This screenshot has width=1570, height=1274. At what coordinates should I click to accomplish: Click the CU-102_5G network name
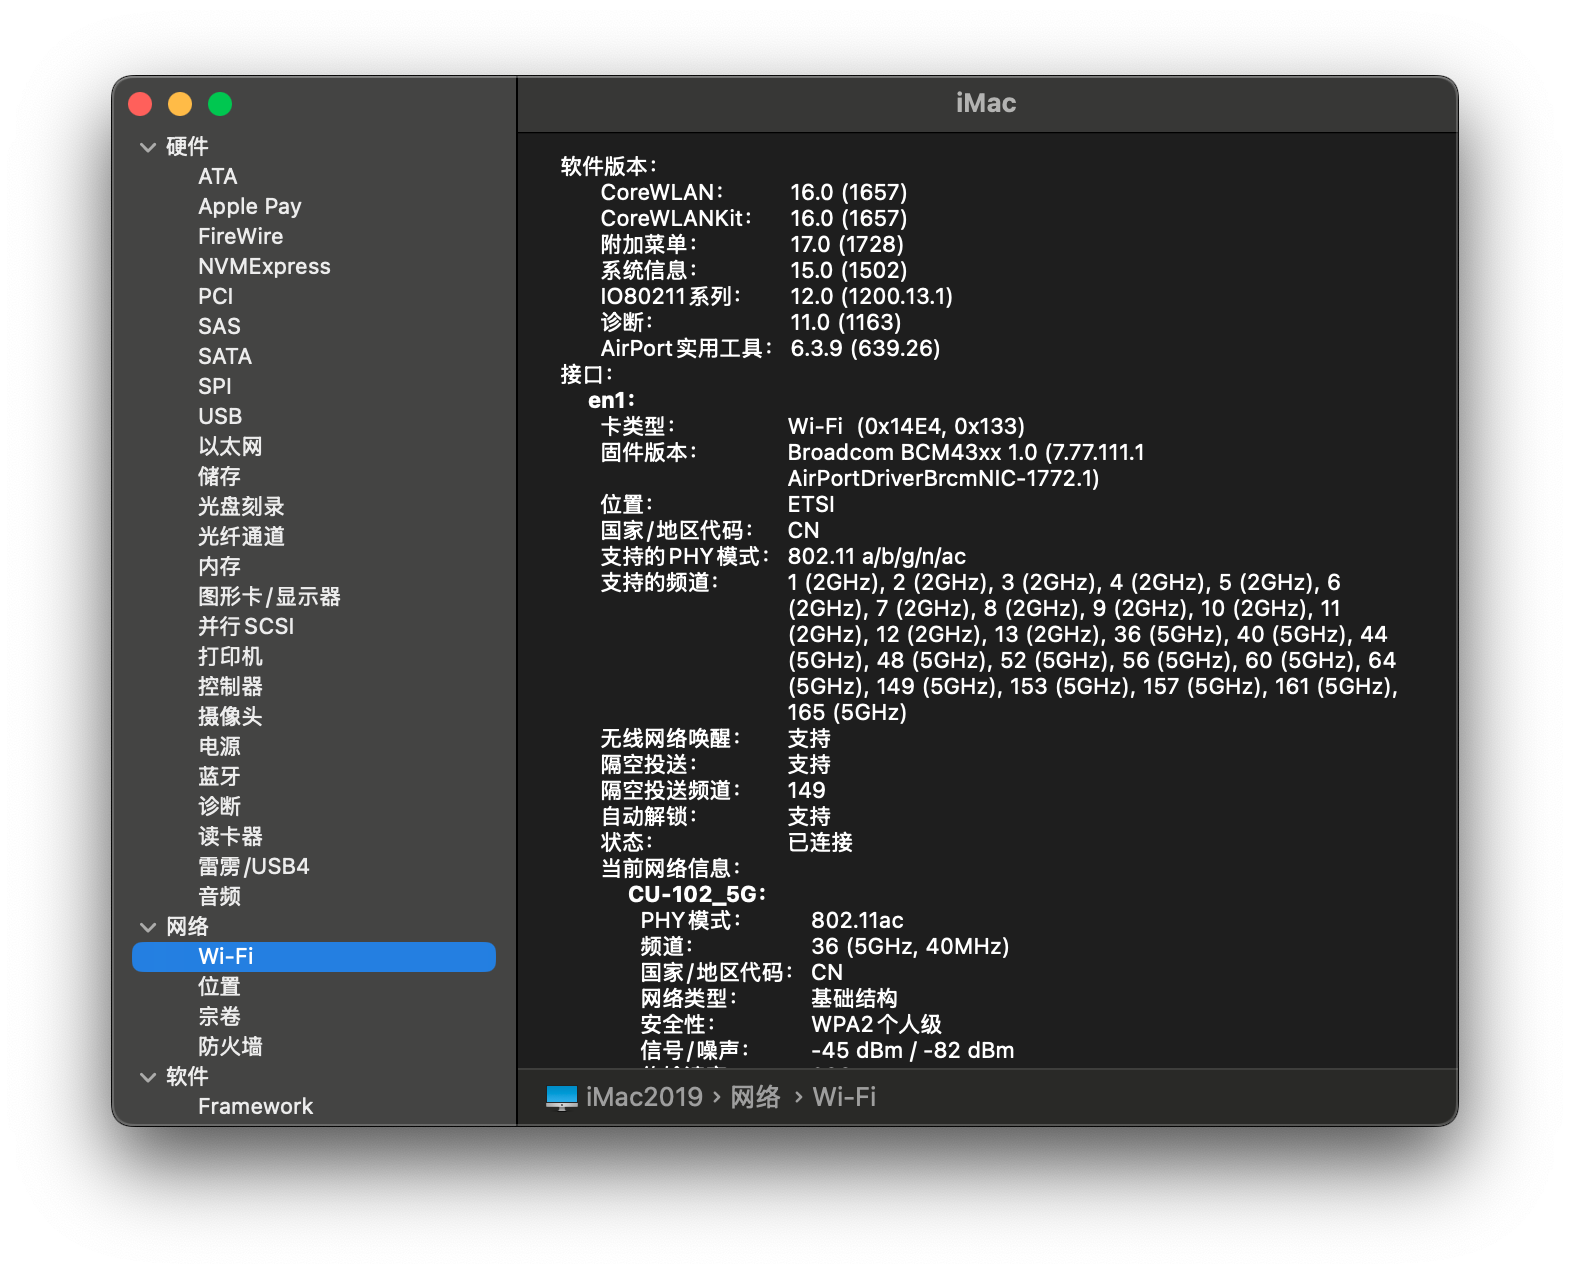click(696, 895)
